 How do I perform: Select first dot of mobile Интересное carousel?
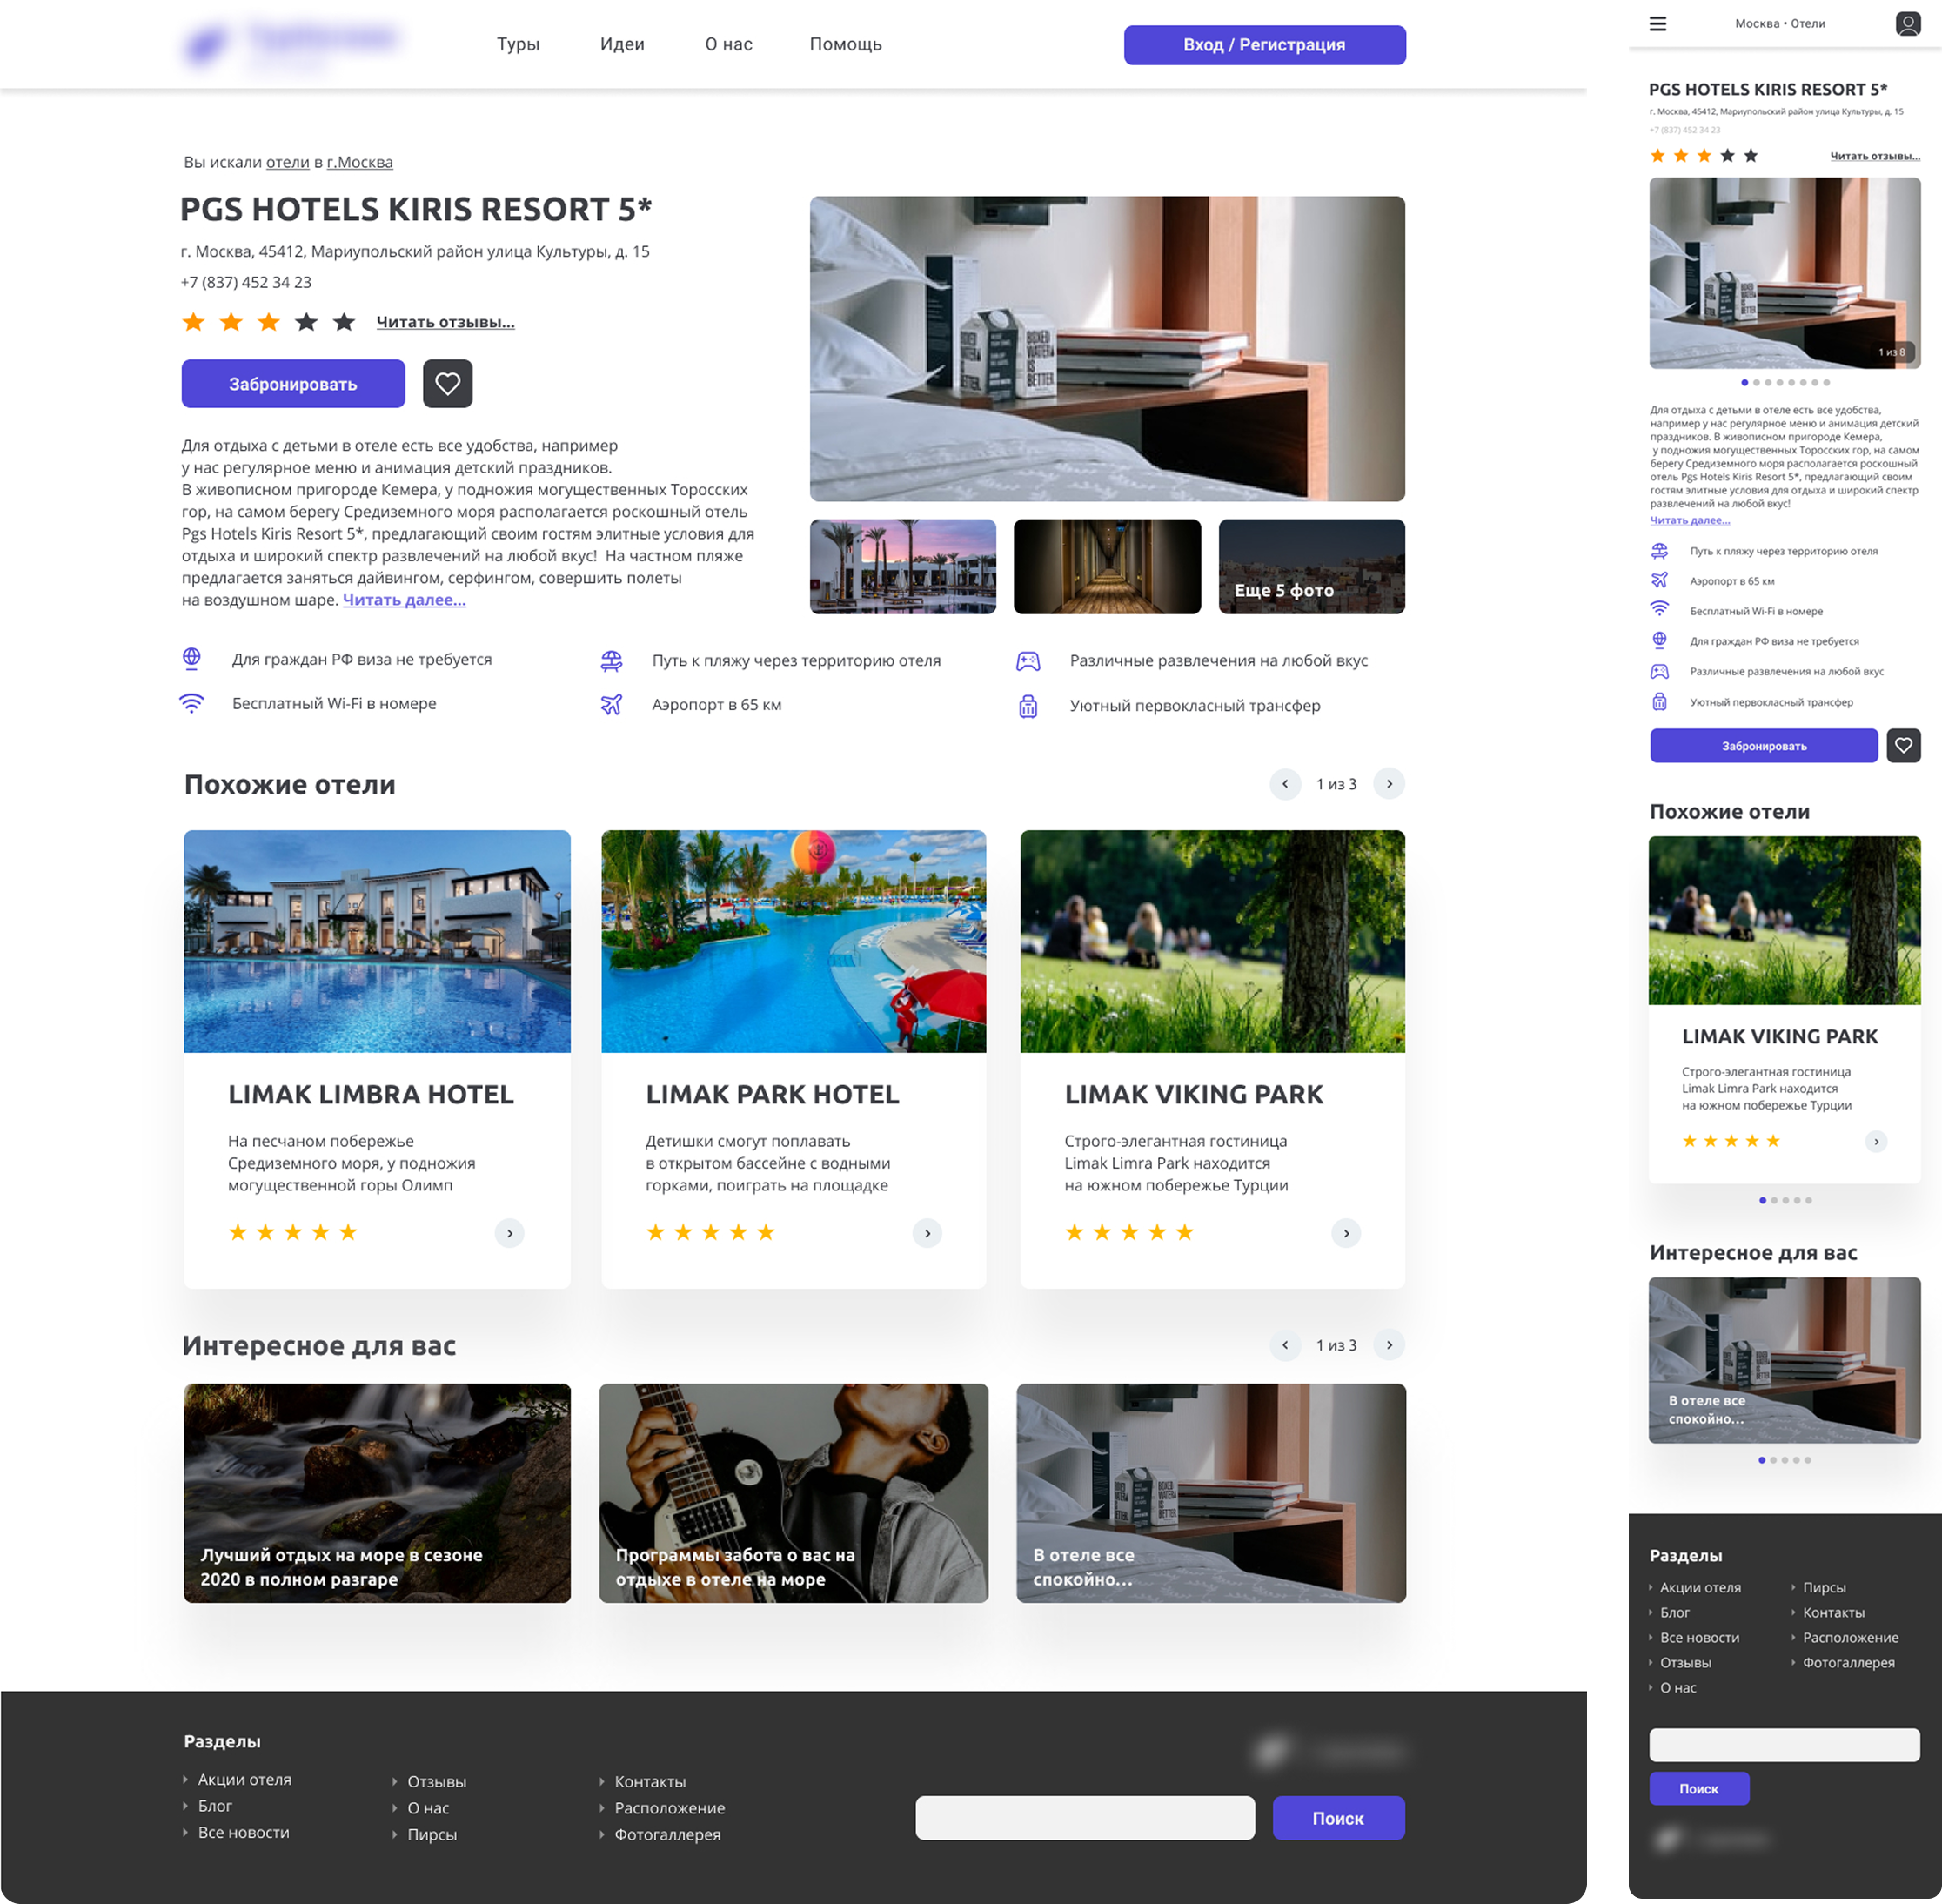1762,1460
